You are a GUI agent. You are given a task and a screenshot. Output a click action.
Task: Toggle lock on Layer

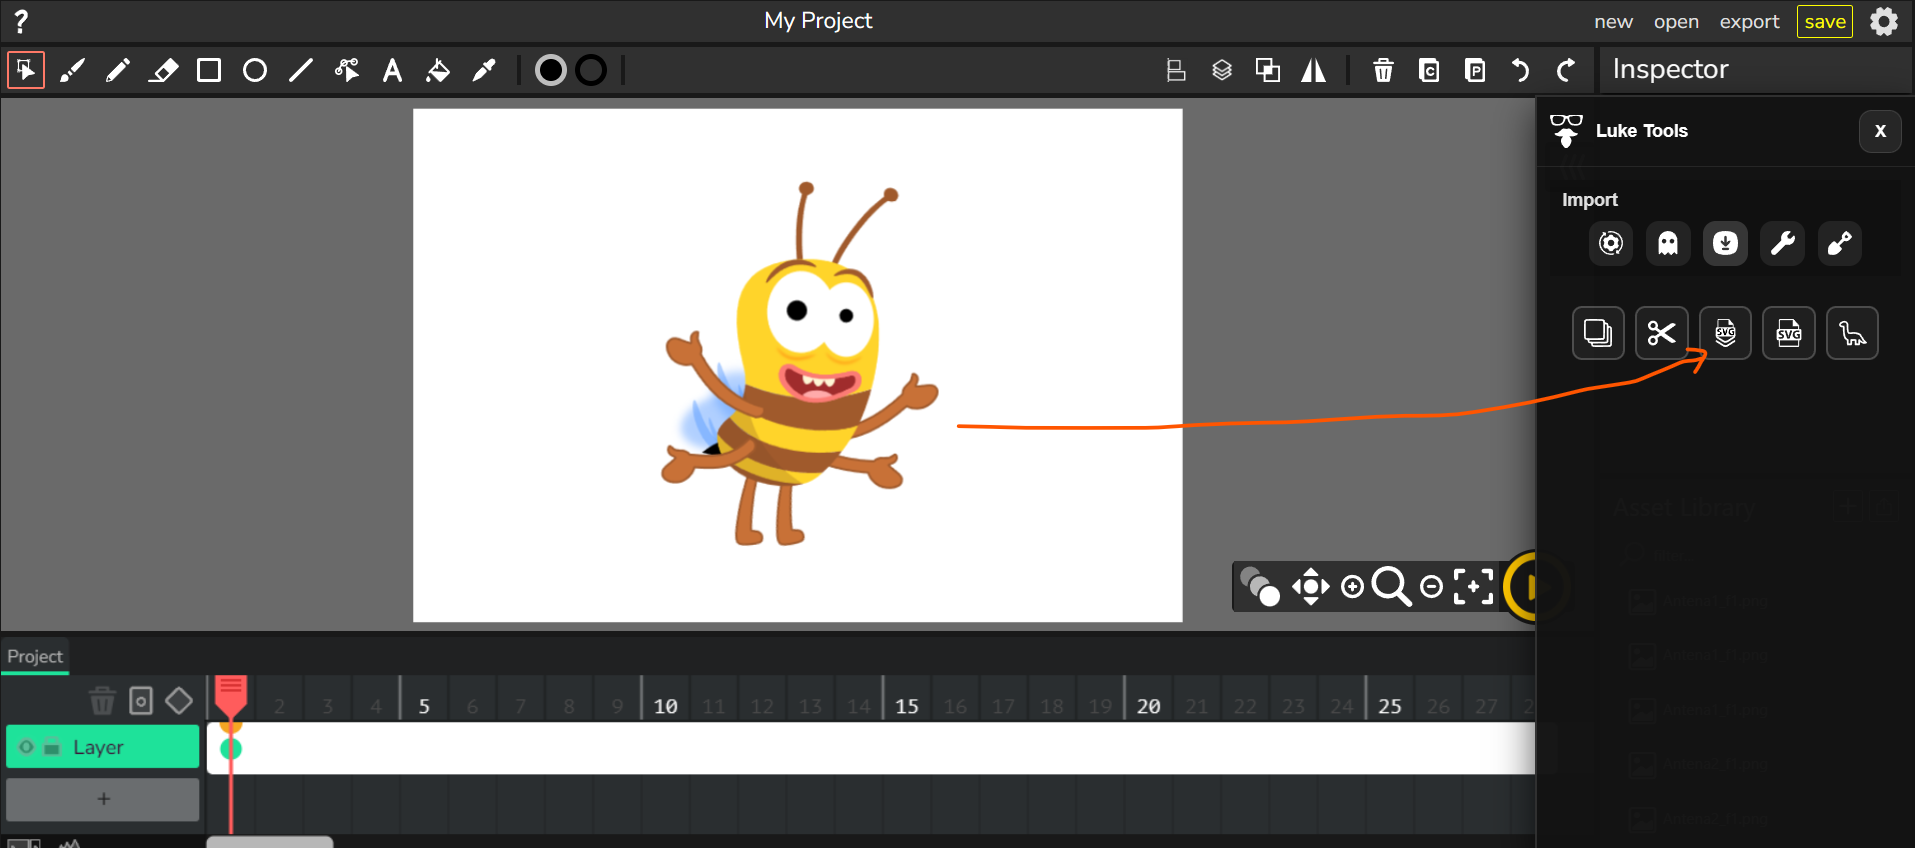(x=52, y=747)
